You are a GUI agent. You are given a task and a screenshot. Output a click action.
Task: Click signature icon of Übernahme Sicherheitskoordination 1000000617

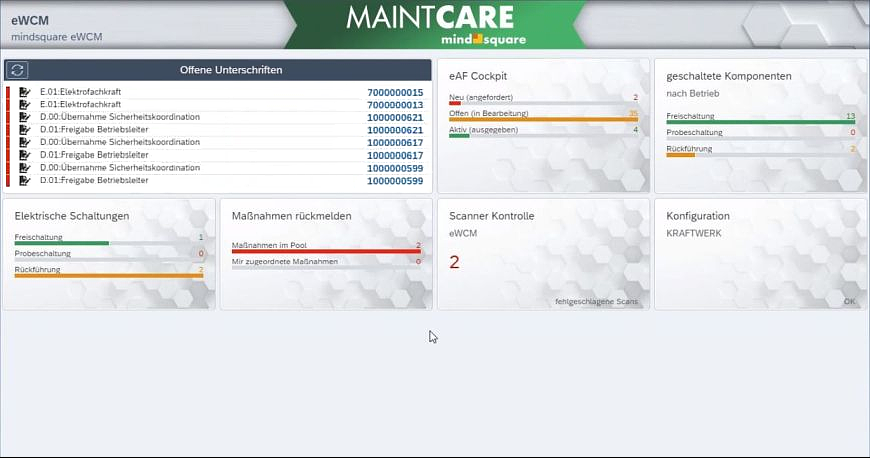coord(24,143)
